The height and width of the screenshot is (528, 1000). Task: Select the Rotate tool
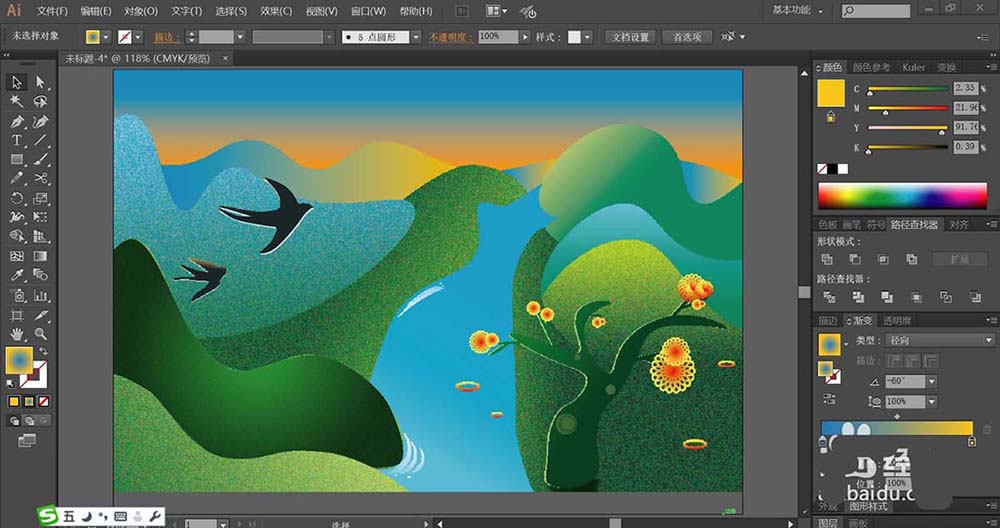click(x=17, y=198)
